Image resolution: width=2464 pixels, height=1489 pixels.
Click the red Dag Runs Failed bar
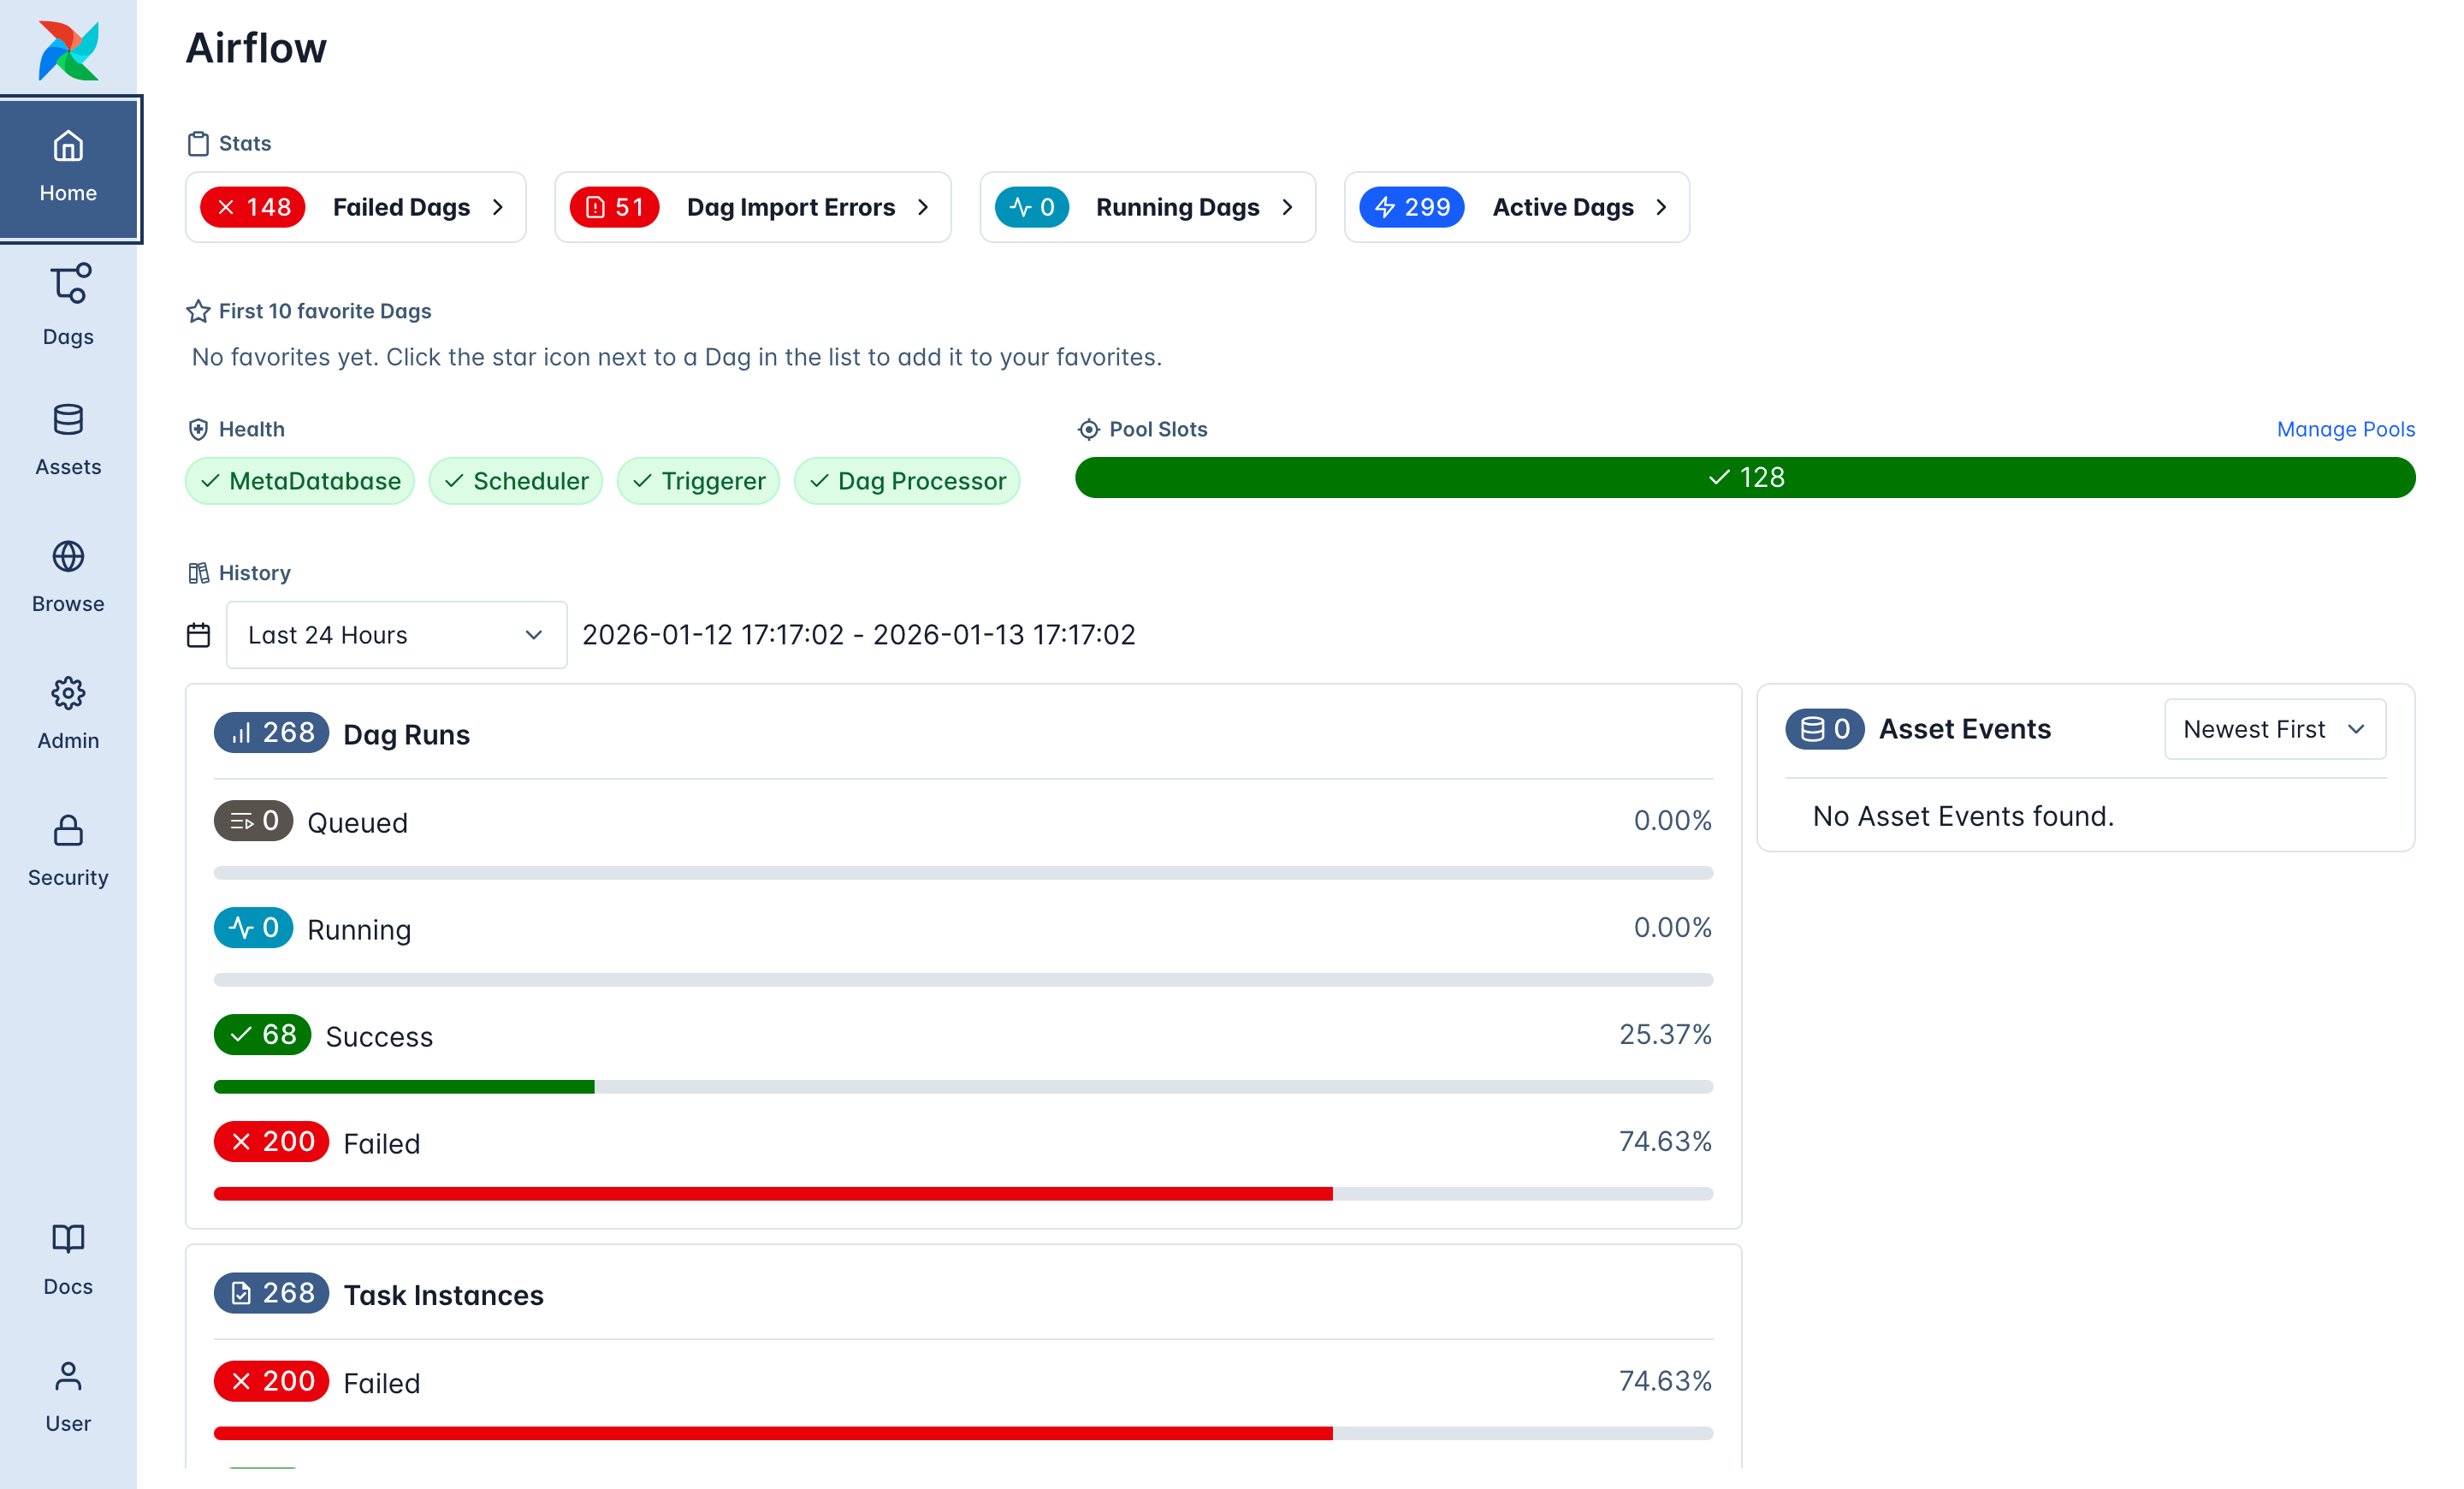tap(773, 1194)
